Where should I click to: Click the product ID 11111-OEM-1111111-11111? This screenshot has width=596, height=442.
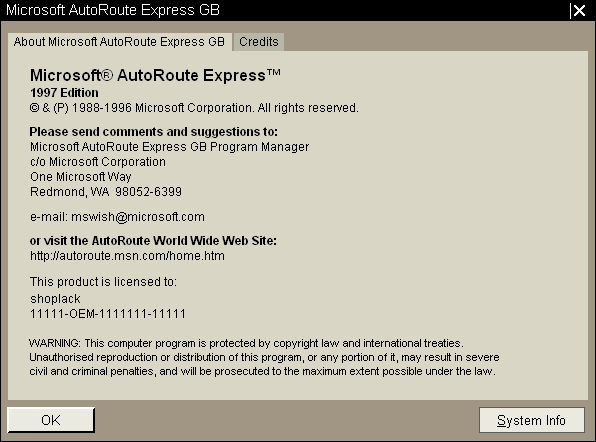click(108, 314)
